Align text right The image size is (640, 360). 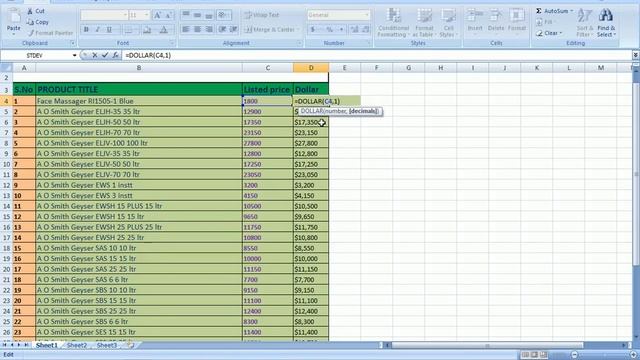point(209,29)
